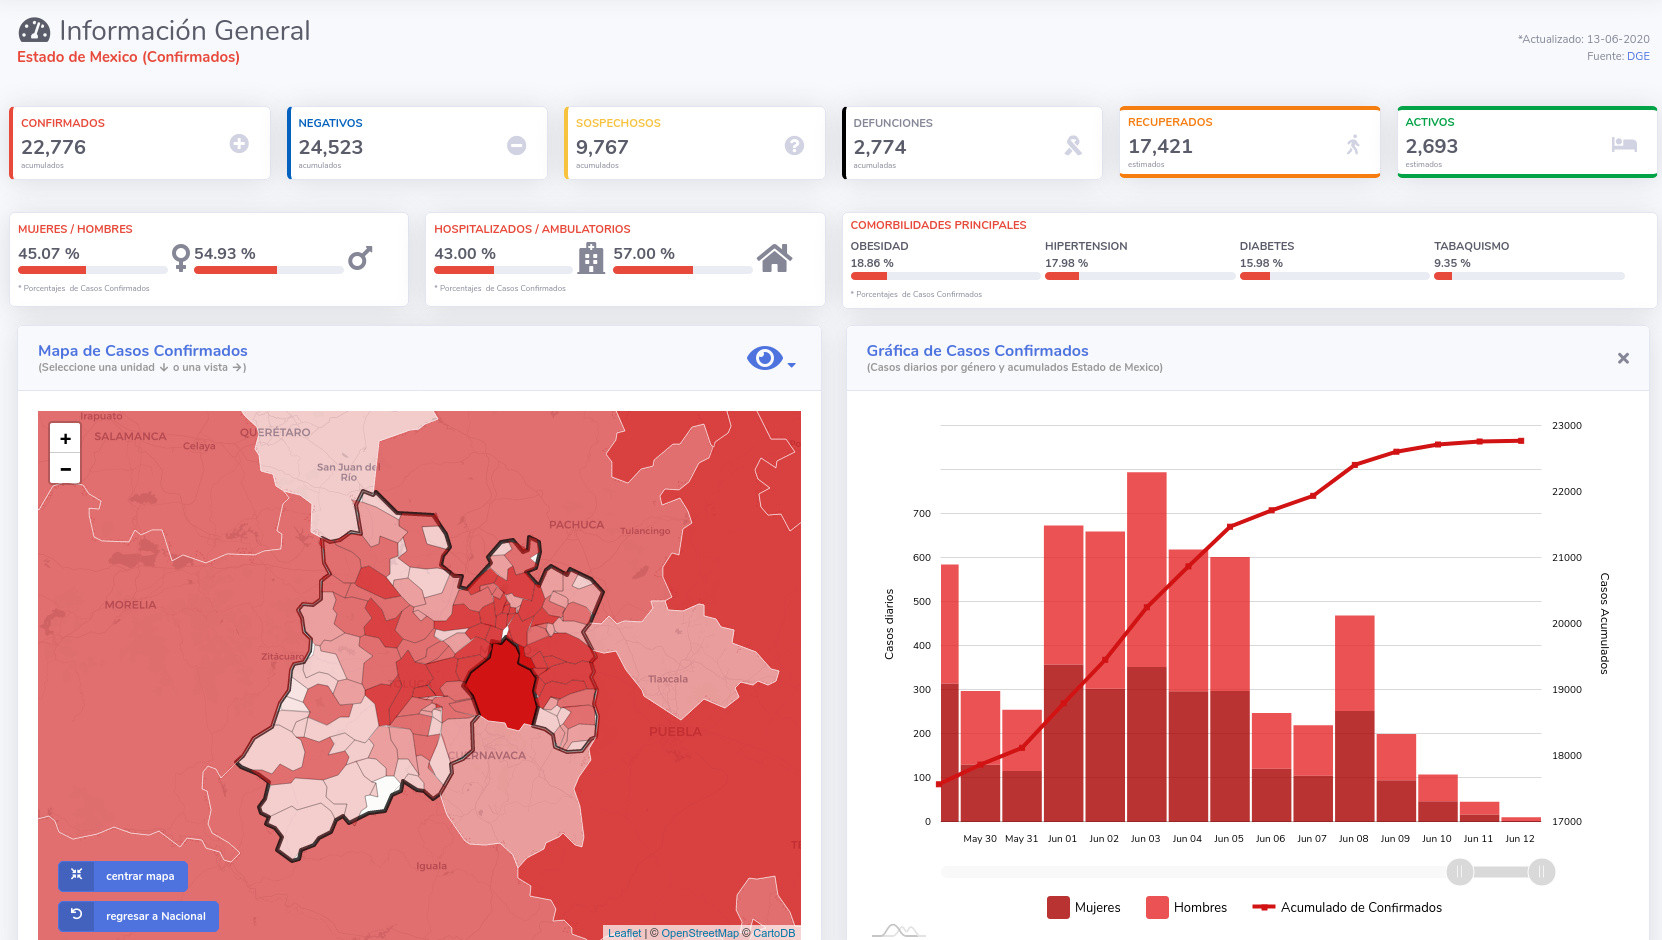This screenshot has width=1662, height=940.
Task: Close the Gráfica de Casos Confirmados panel
Action: coord(1623,358)
